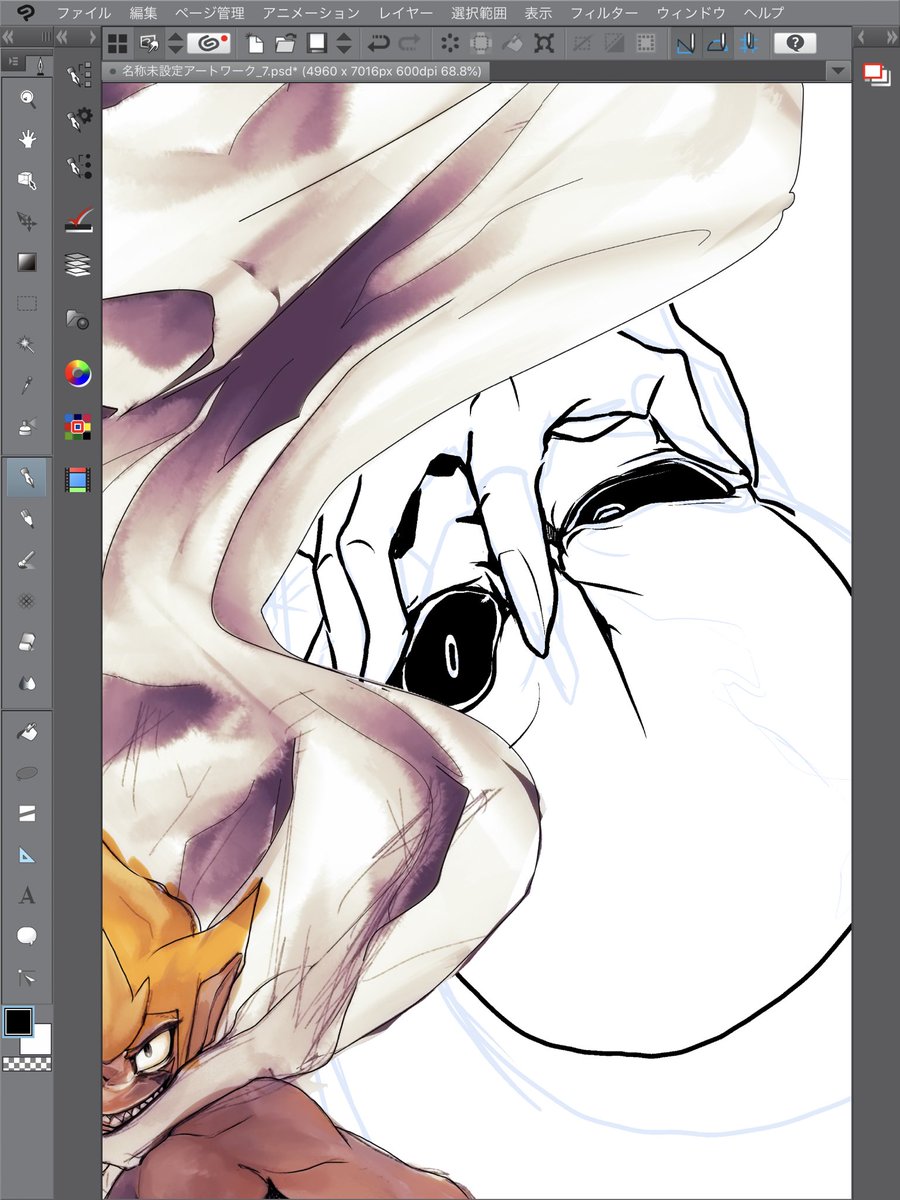Toggle snap to ruler in command bar
The height and width of the screenshot is (1200, 900).
tap(685, 43)
